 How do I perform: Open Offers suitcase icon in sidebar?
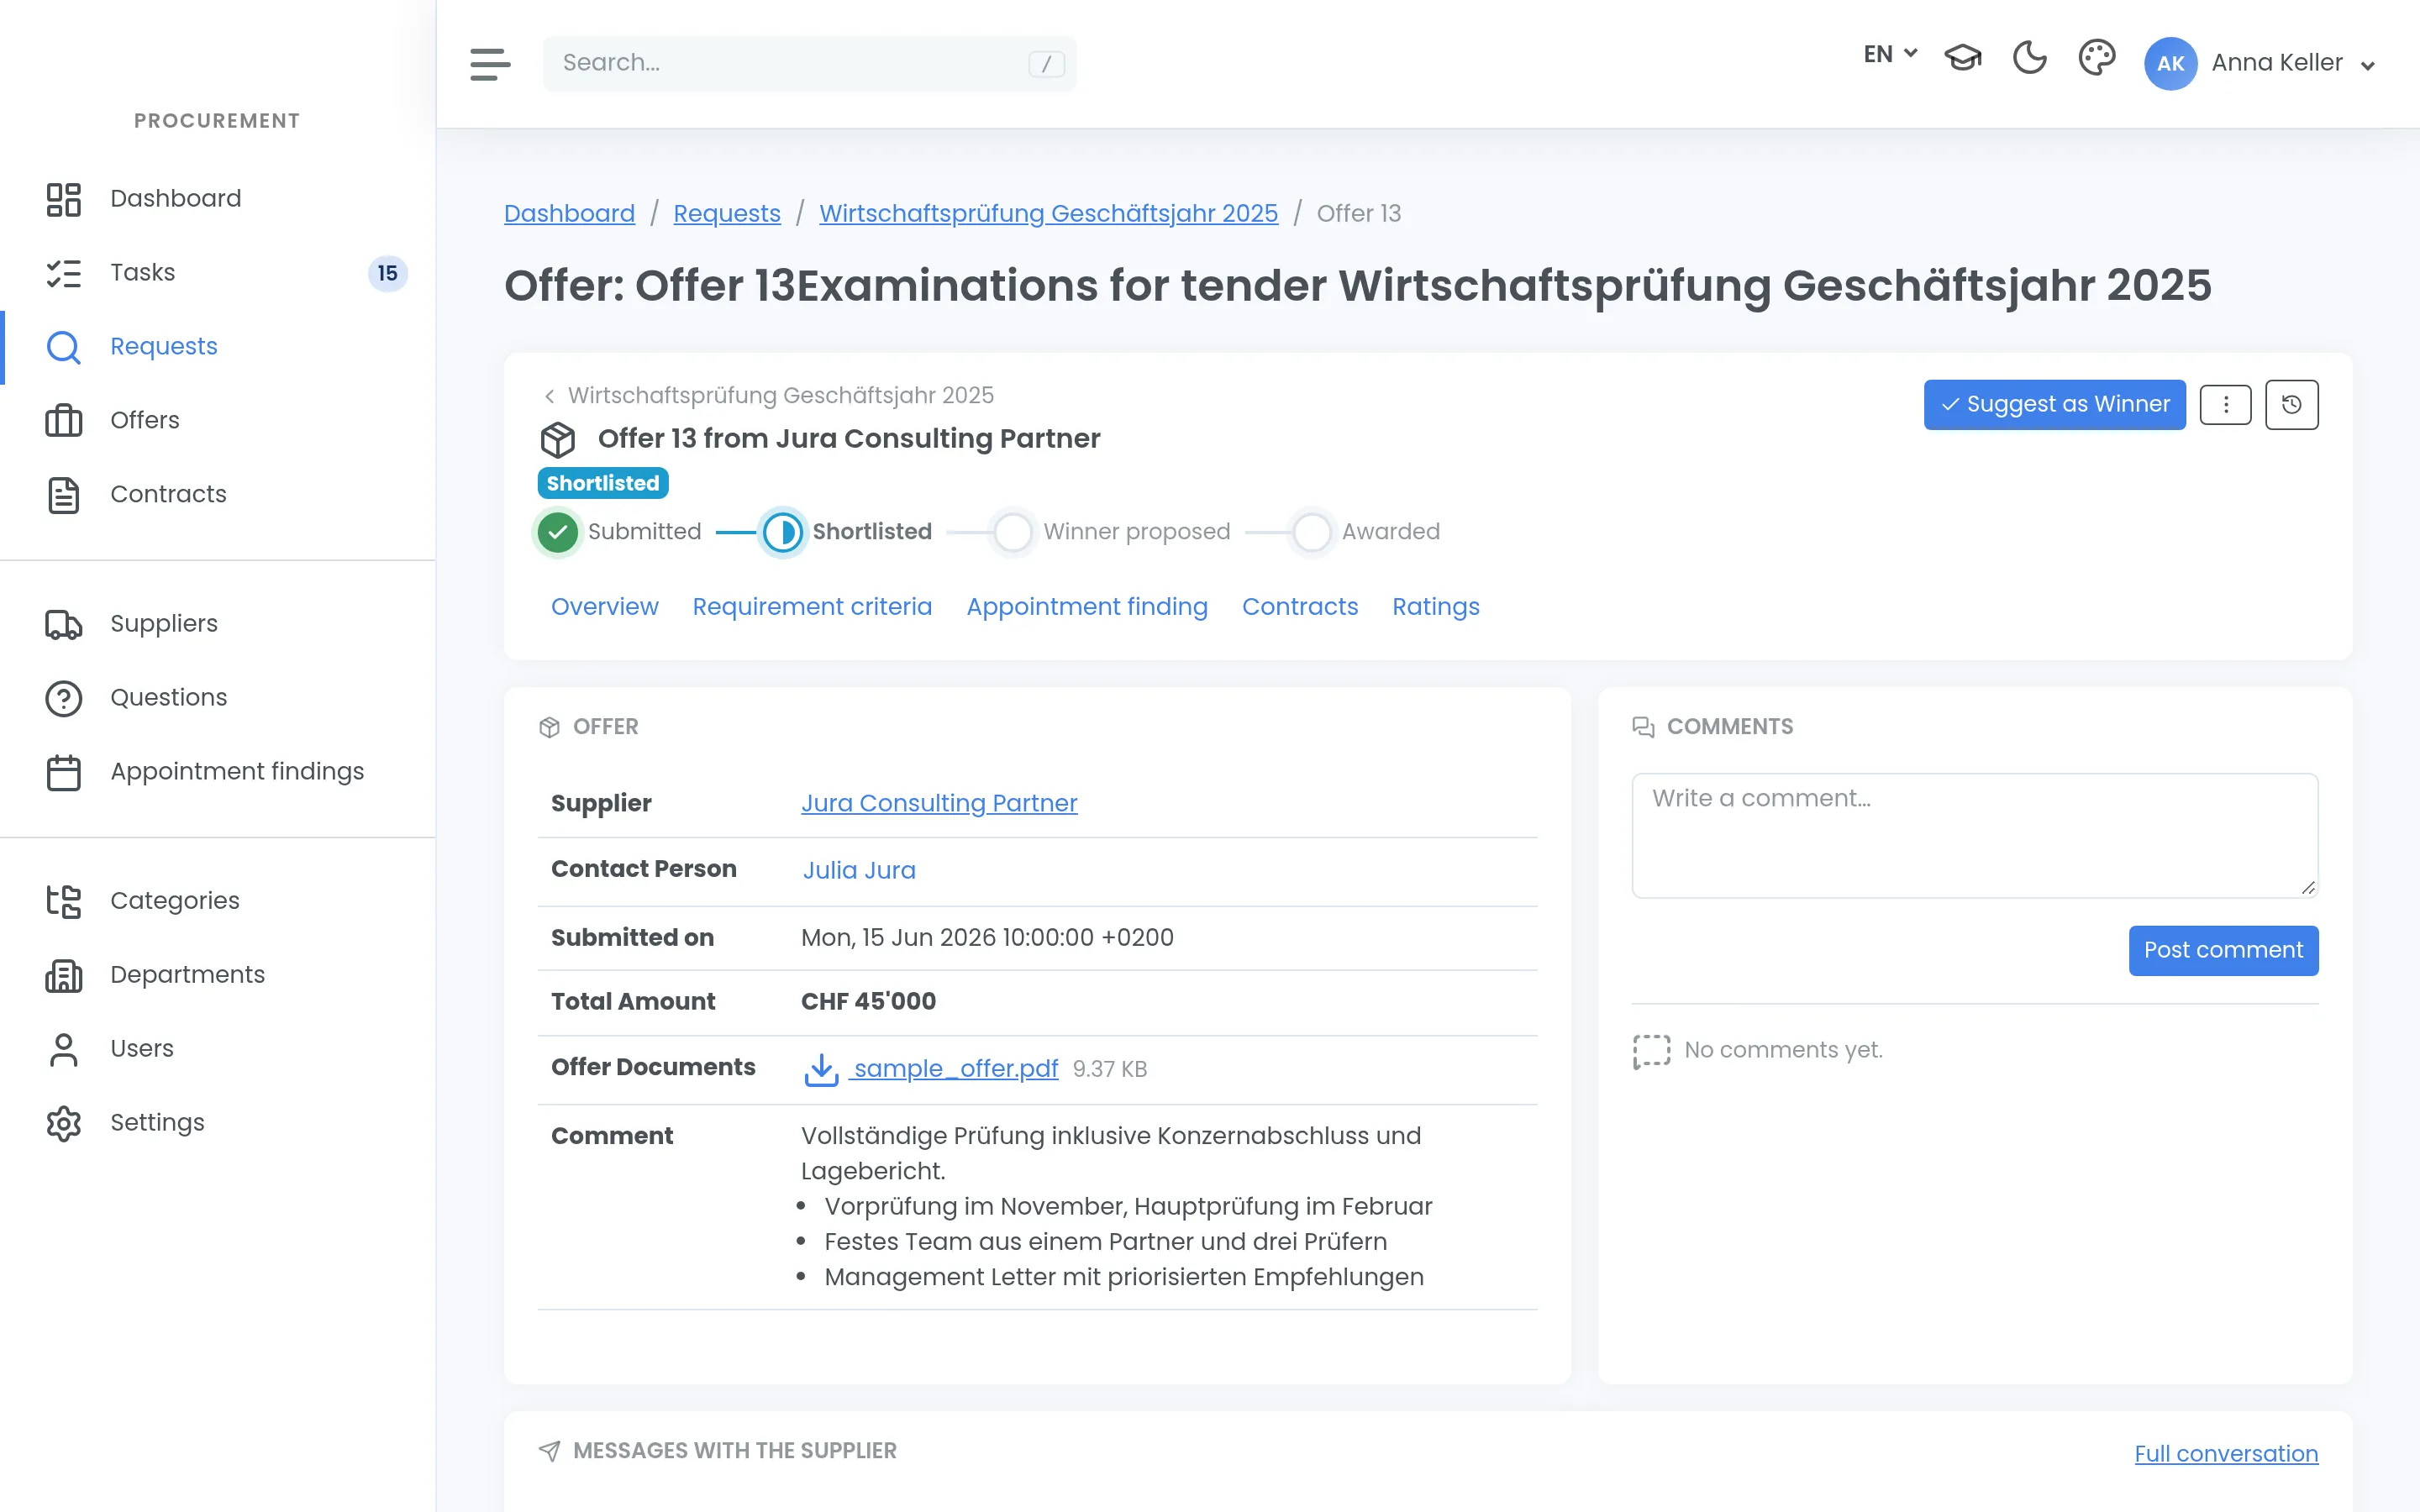63,421
